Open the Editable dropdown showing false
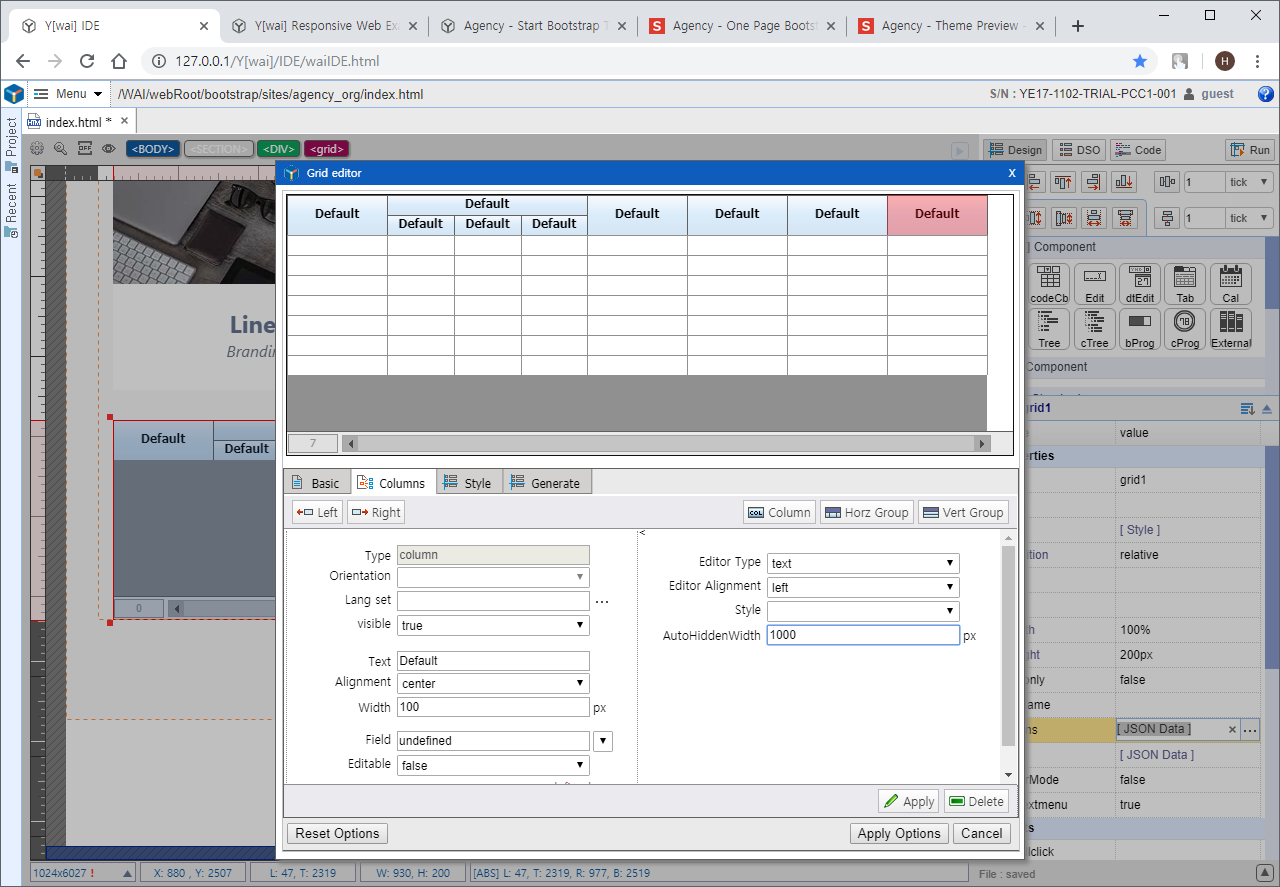This screenshot has width=1280, height=887. coord(493,765)
